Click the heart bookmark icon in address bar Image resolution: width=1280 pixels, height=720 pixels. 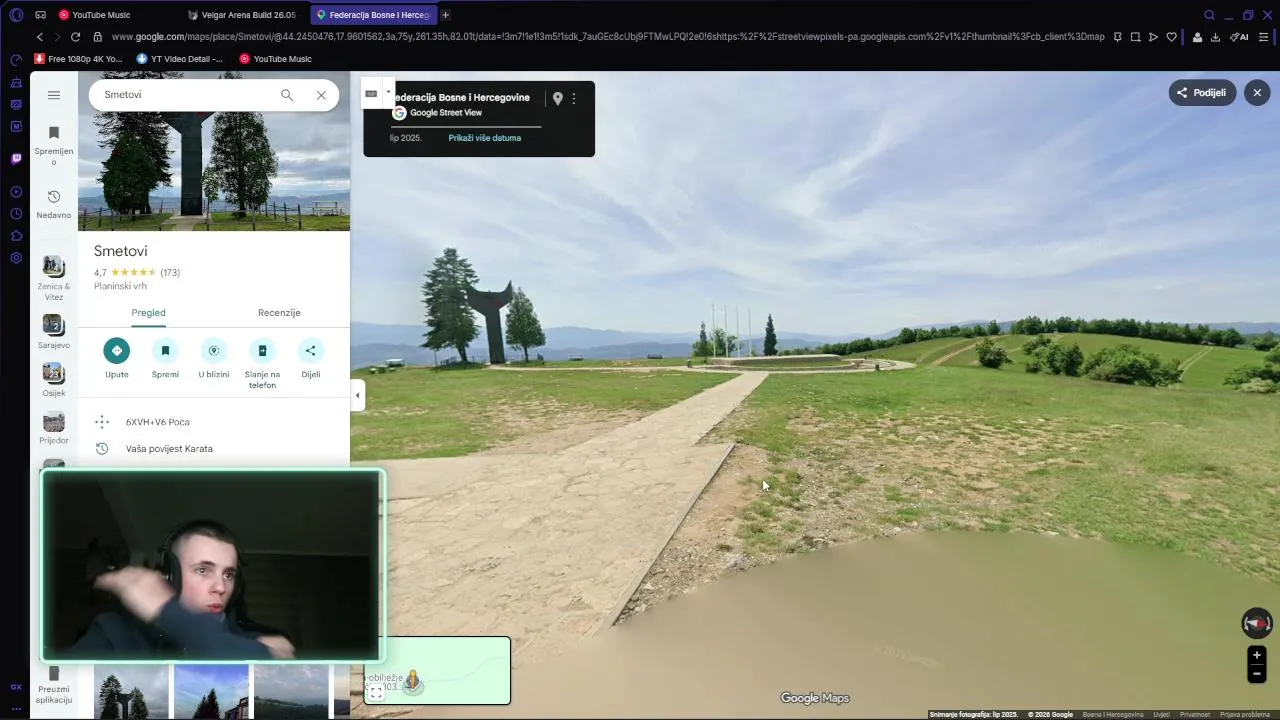pyautogui.click(x=1171, y=37)
